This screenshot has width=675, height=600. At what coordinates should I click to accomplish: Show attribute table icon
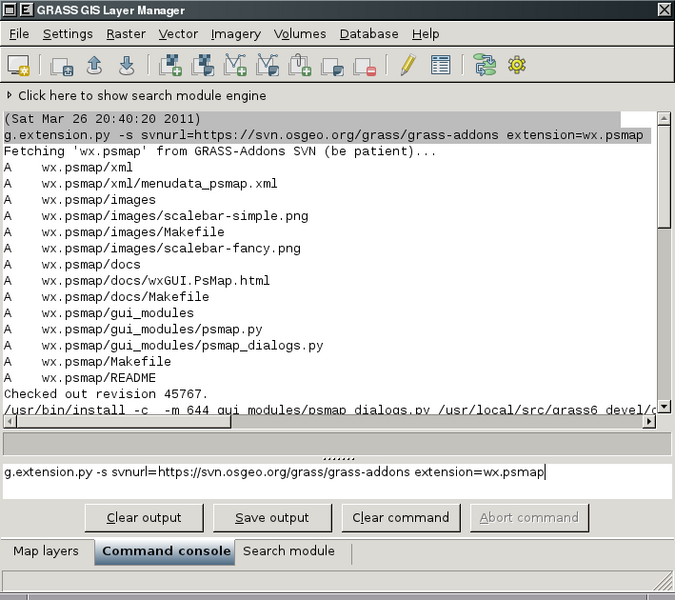point(440,65)
